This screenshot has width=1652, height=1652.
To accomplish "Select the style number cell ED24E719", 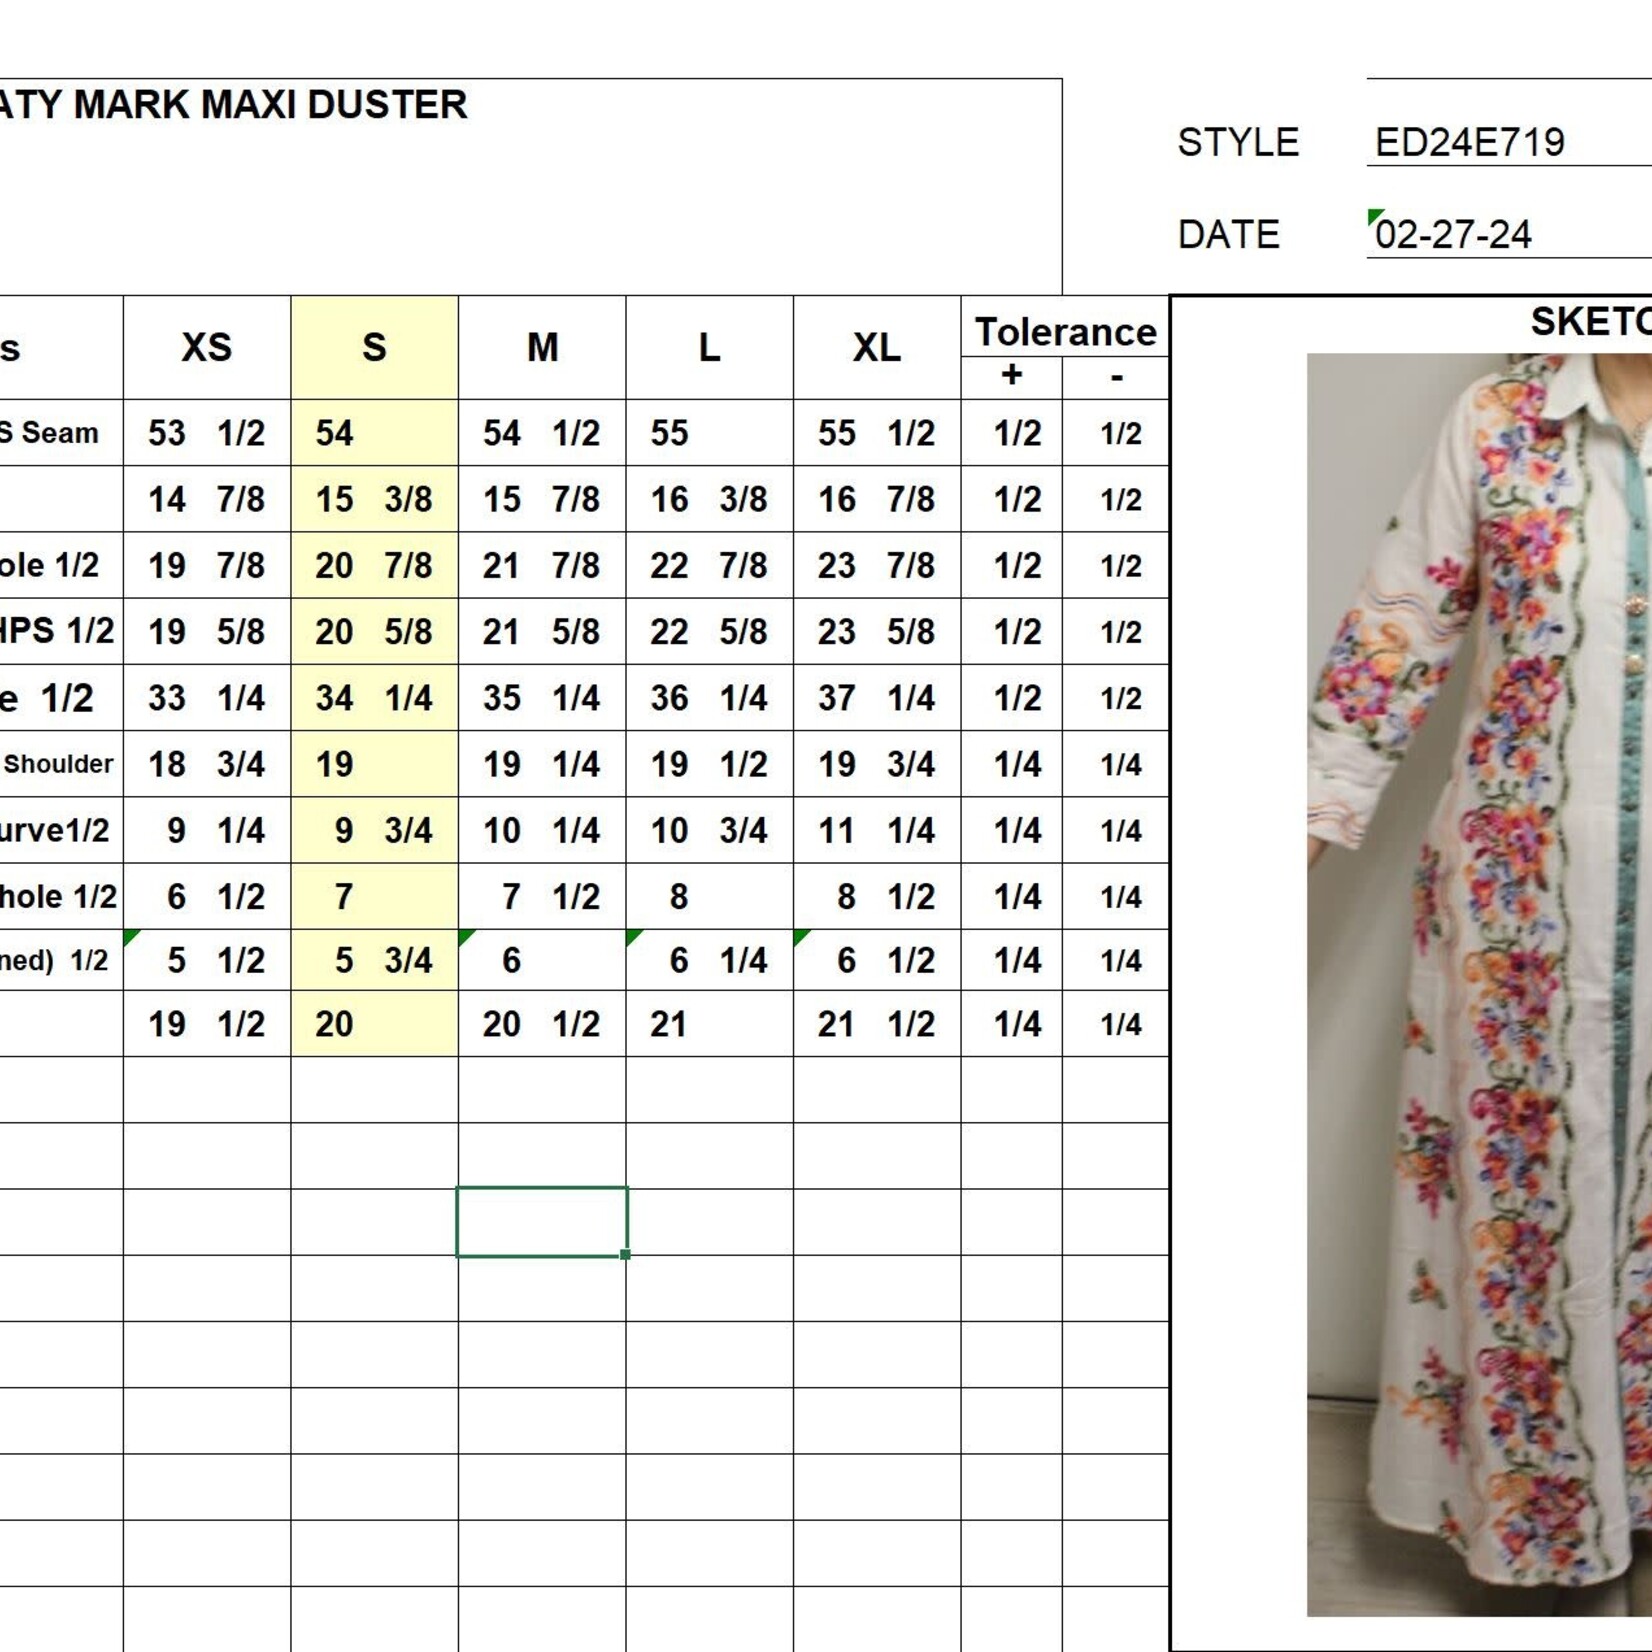I will coord(1470,142).
